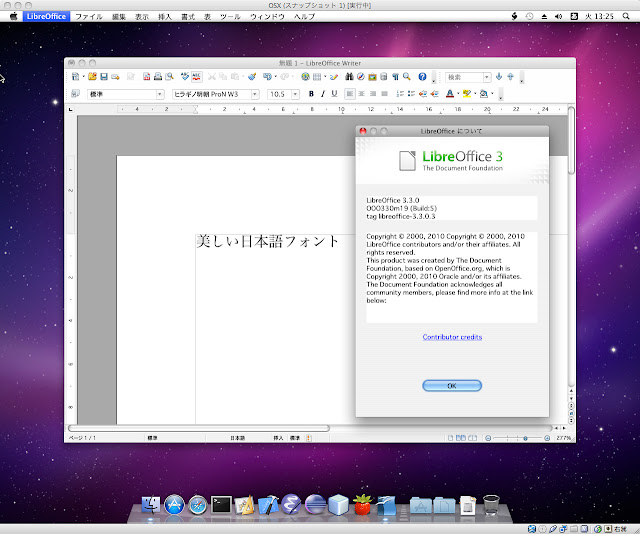Click the Zoom magnifier icon in toolbar
The image size is (640, 534).
[x=407, y=76]
